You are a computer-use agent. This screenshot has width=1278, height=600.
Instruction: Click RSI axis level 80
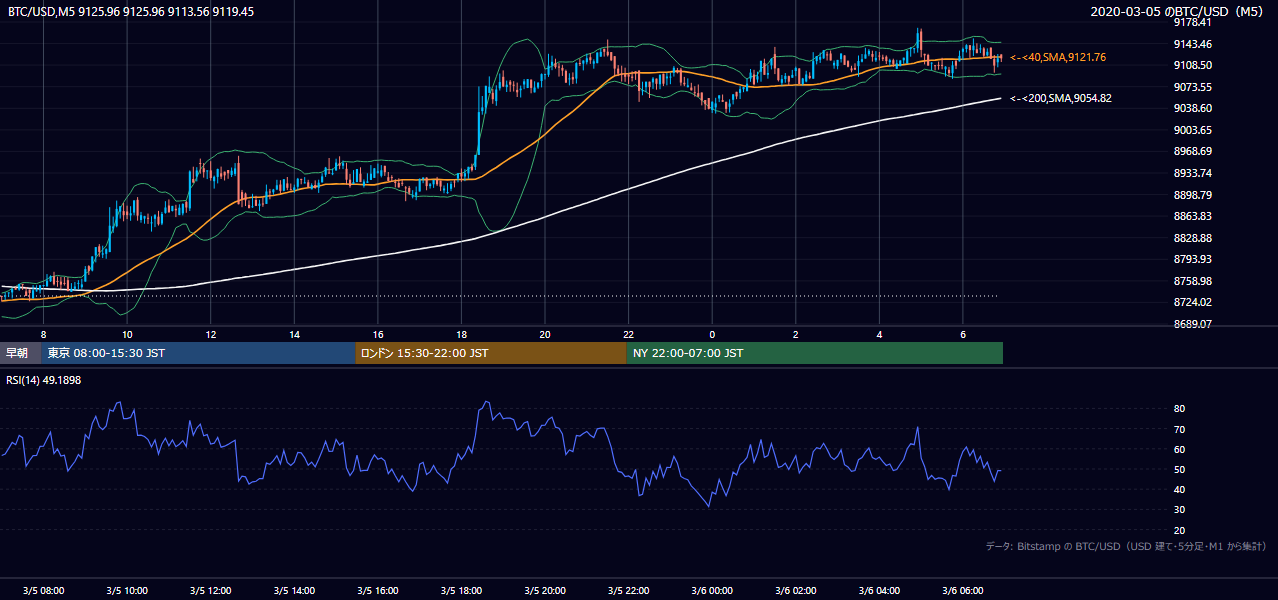click(x=1179, y=409)
